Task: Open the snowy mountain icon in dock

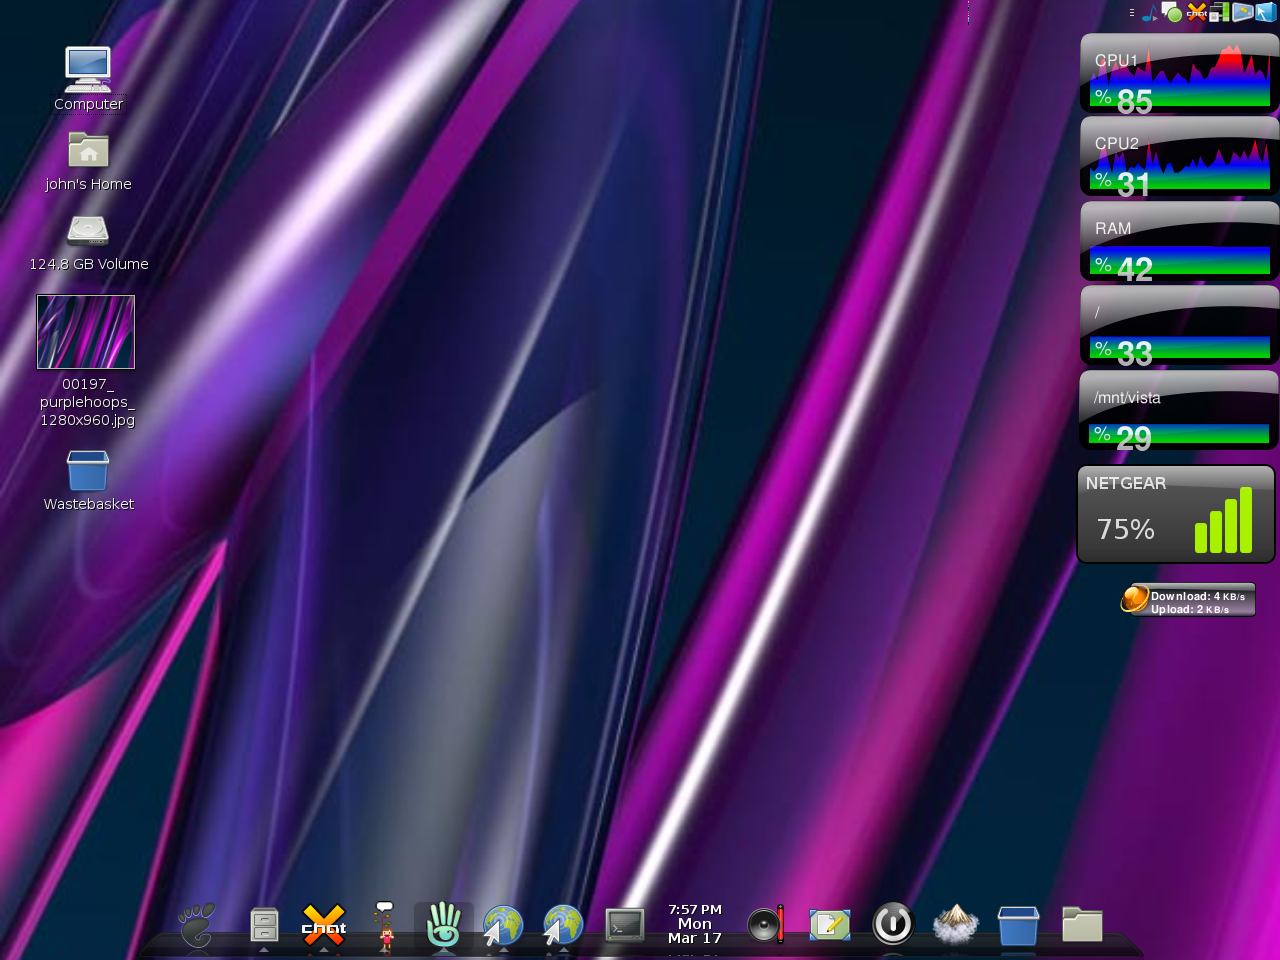Action: click(x=956, y=924)
